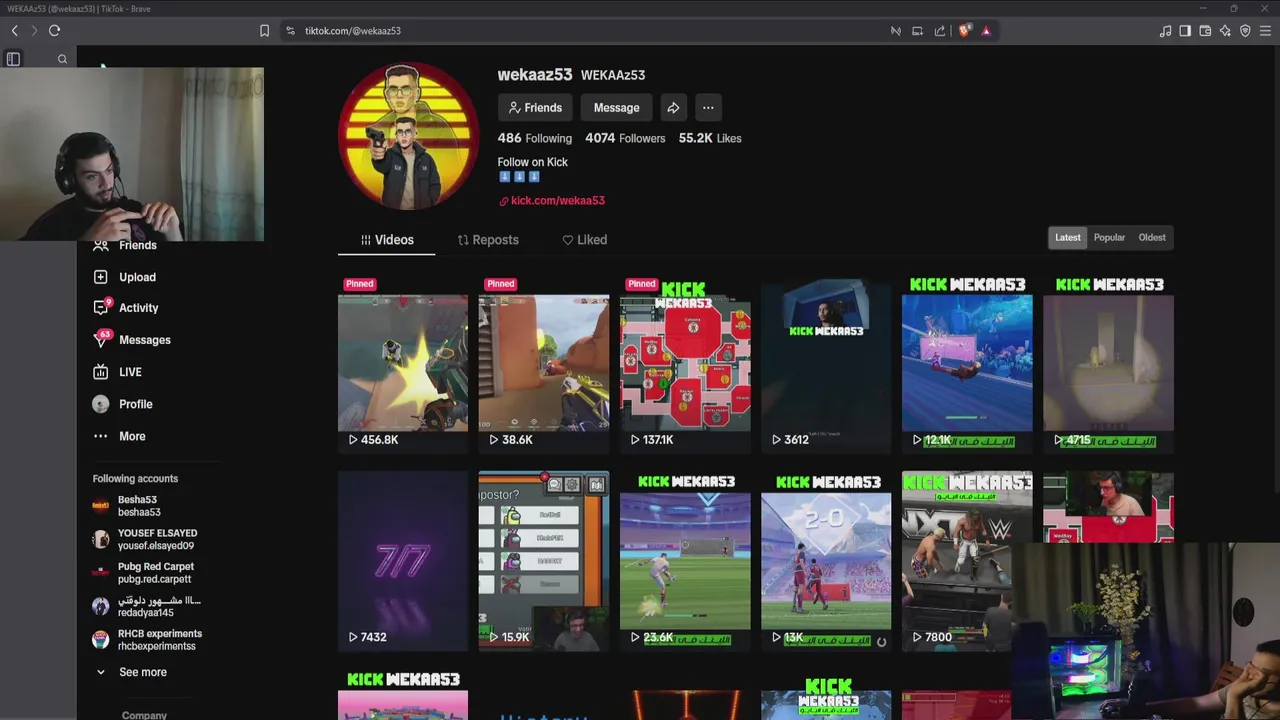Click the share page icon in address bar

point(940,31)
